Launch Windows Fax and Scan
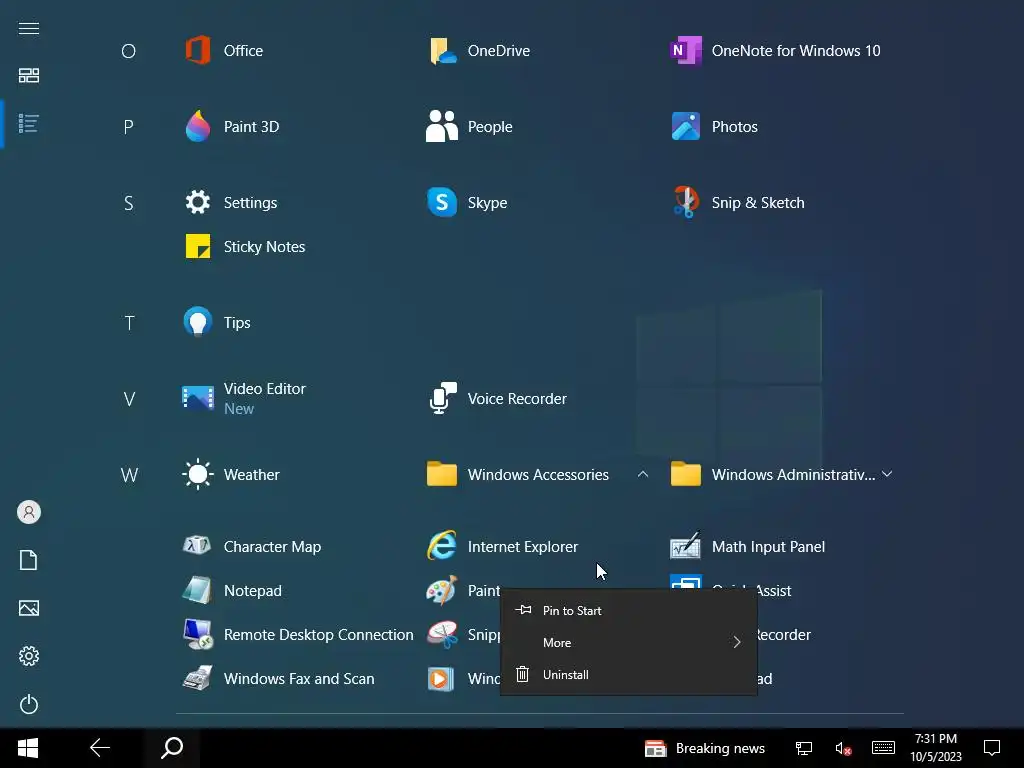 tap(279, 679)
